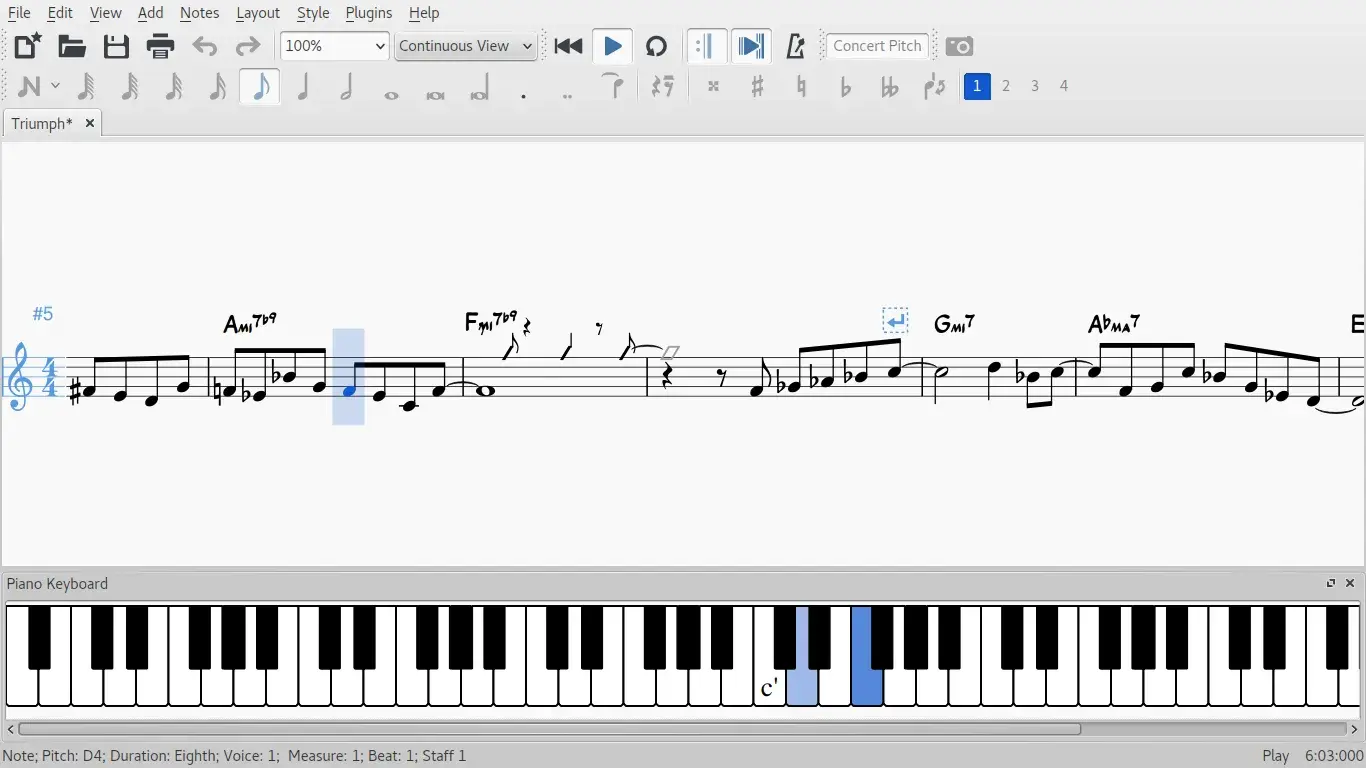
Task: Apply a flat accidental
Action: (845, 86)
